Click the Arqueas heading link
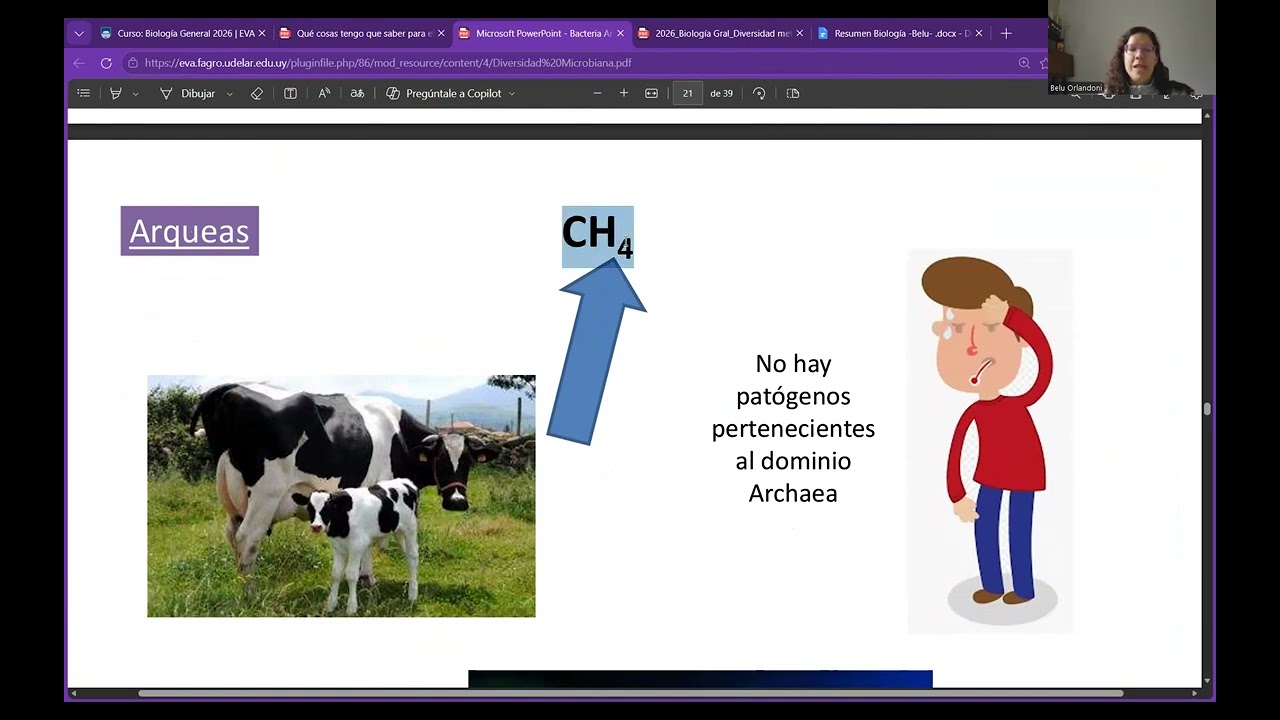The width and height of the screenshot is (1280, 720). pyautogui.click(x=189, y=231)
